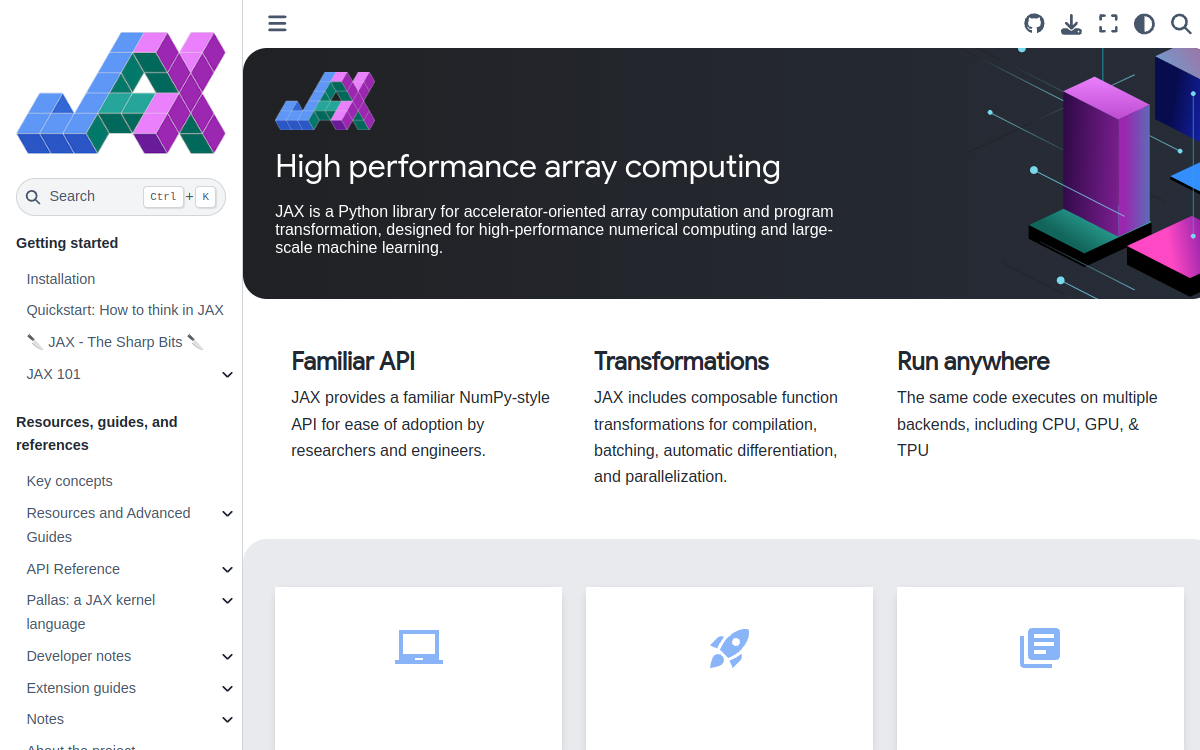This screenshot has height=750, width=1200.
Task: Click the large JAX logo in sidebar
Action: tap(121, 92)
